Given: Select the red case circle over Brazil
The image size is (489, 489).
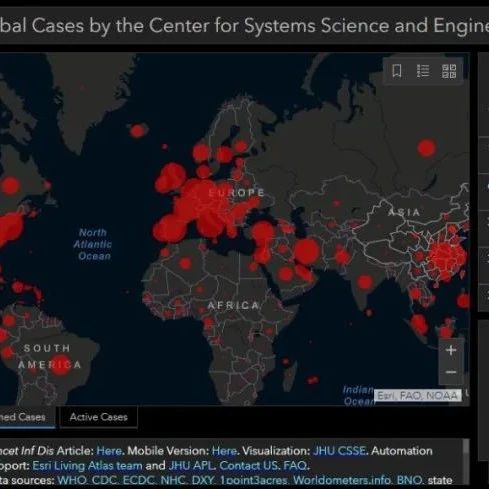Looking at the screenshot, I should pos(60,364).
